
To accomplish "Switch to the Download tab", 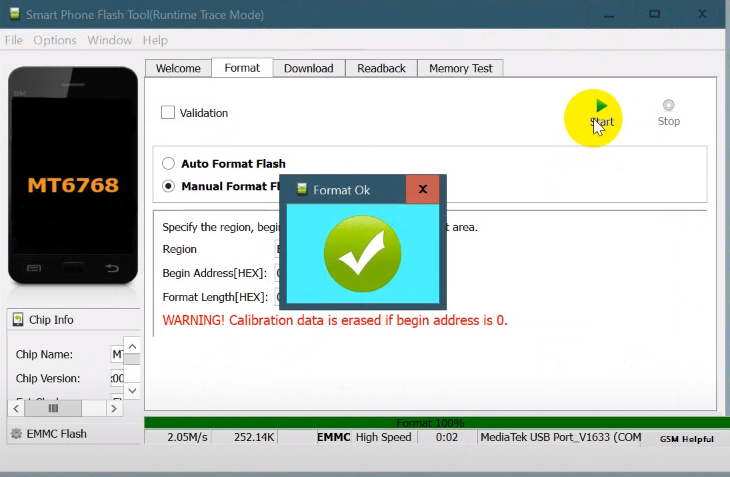I will pos(309,68).
